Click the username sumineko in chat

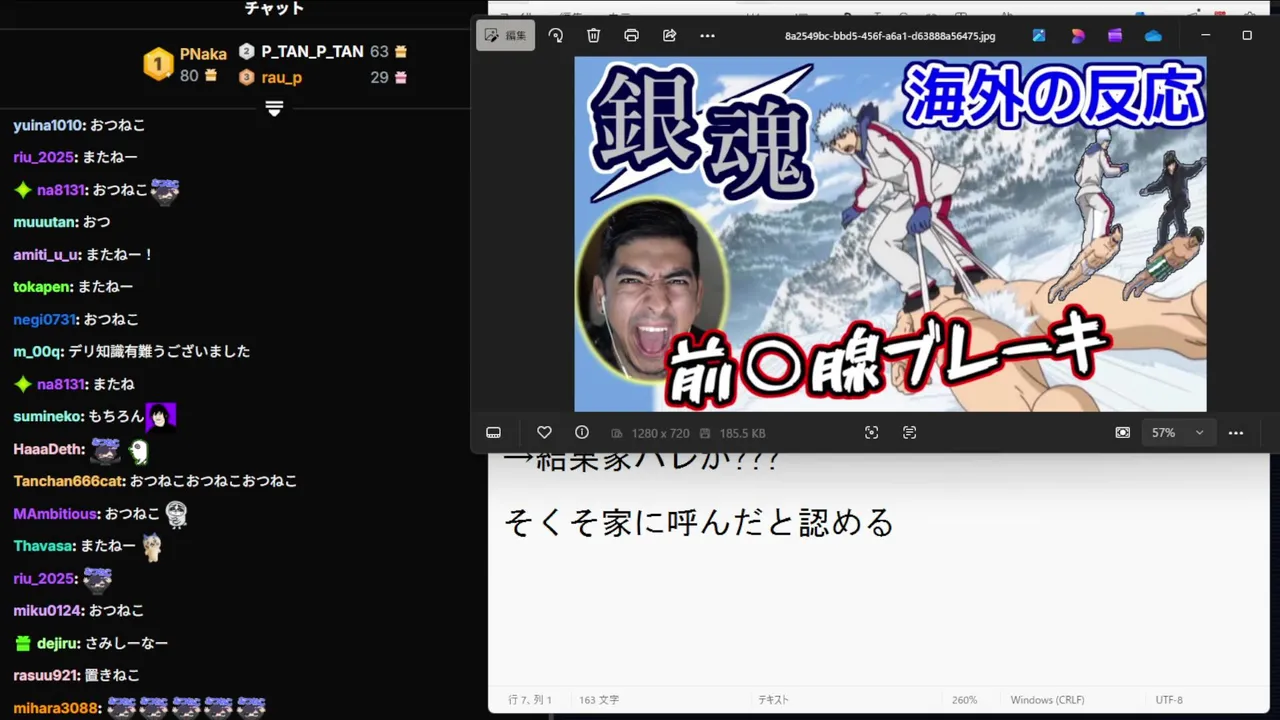point(48,416)
